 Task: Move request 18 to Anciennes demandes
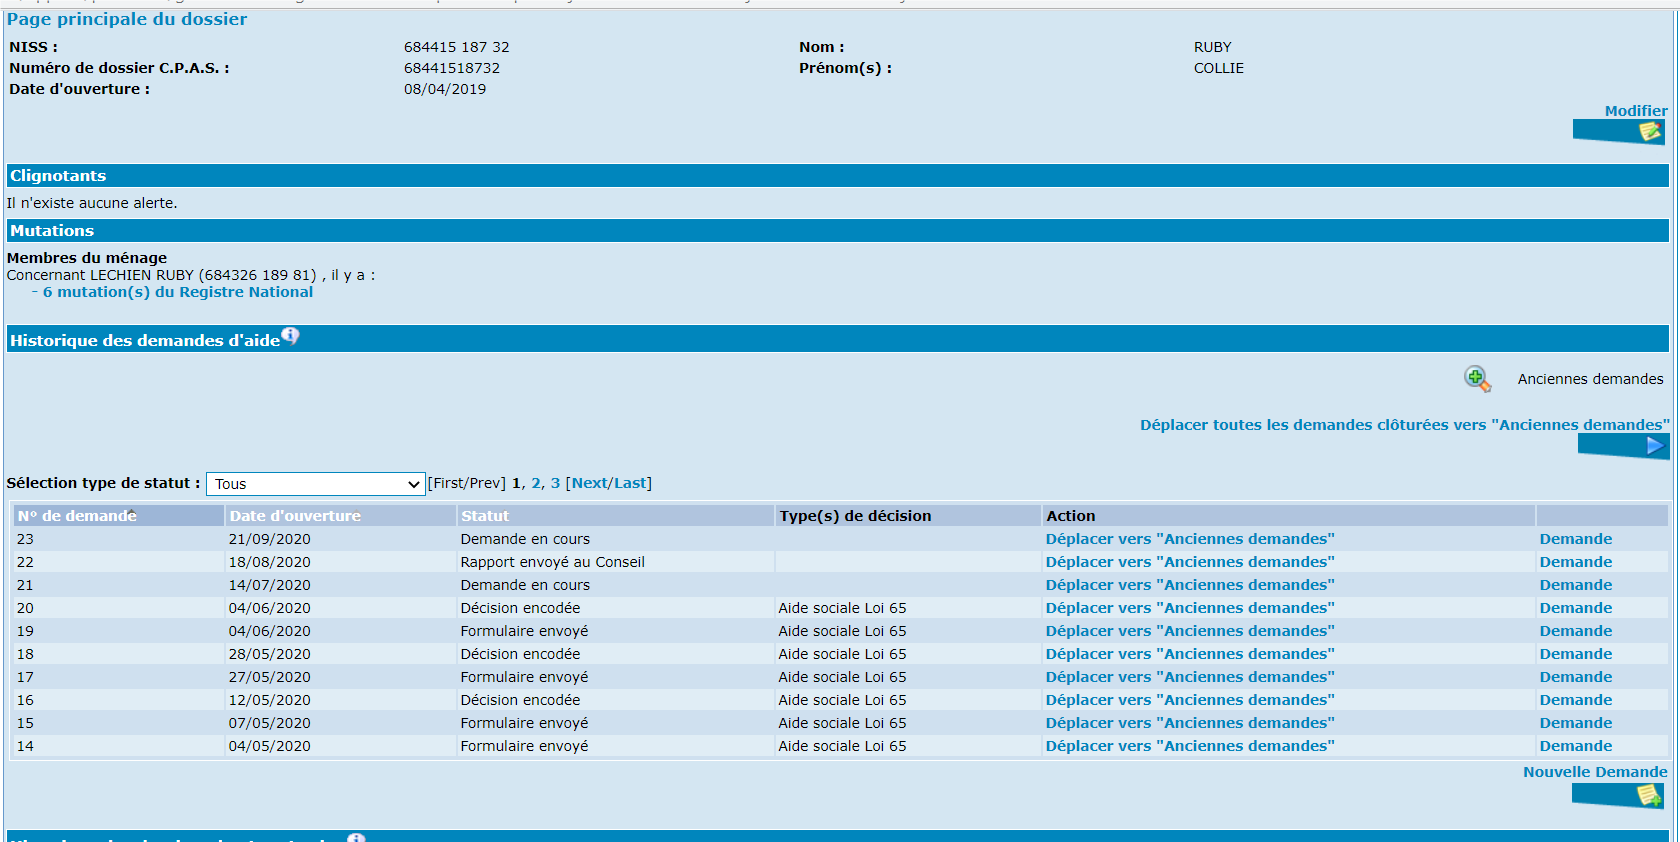1190,654
